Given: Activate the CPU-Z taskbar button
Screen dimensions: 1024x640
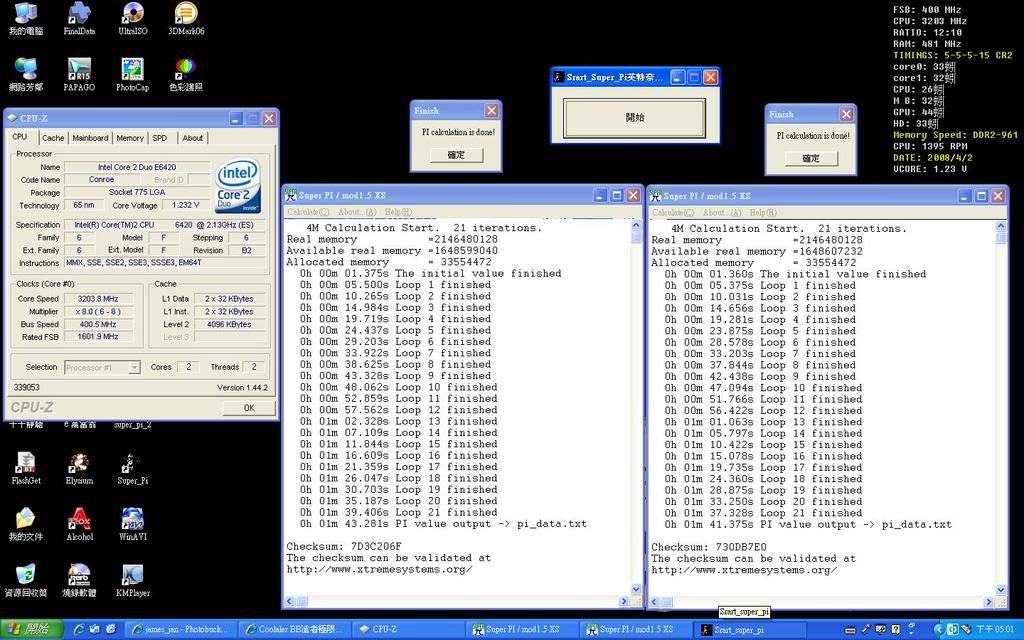Looking at the screenshot, I should click(408, 630).
